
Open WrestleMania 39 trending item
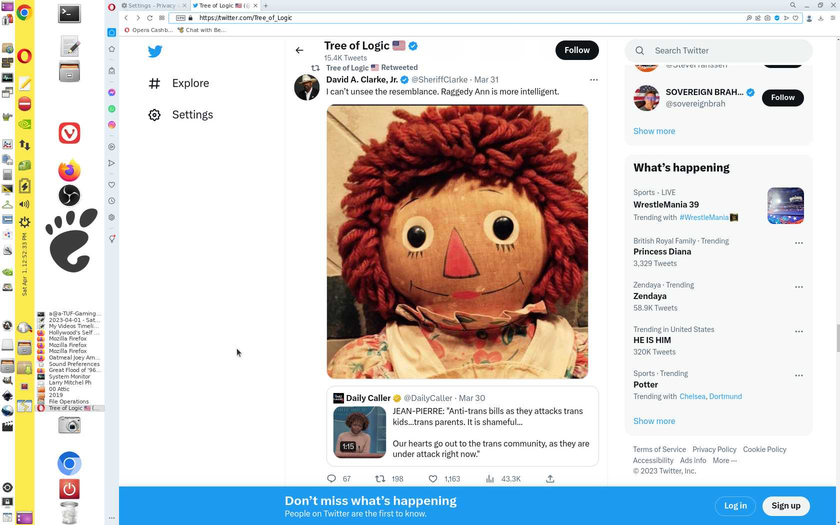point(666,205)
